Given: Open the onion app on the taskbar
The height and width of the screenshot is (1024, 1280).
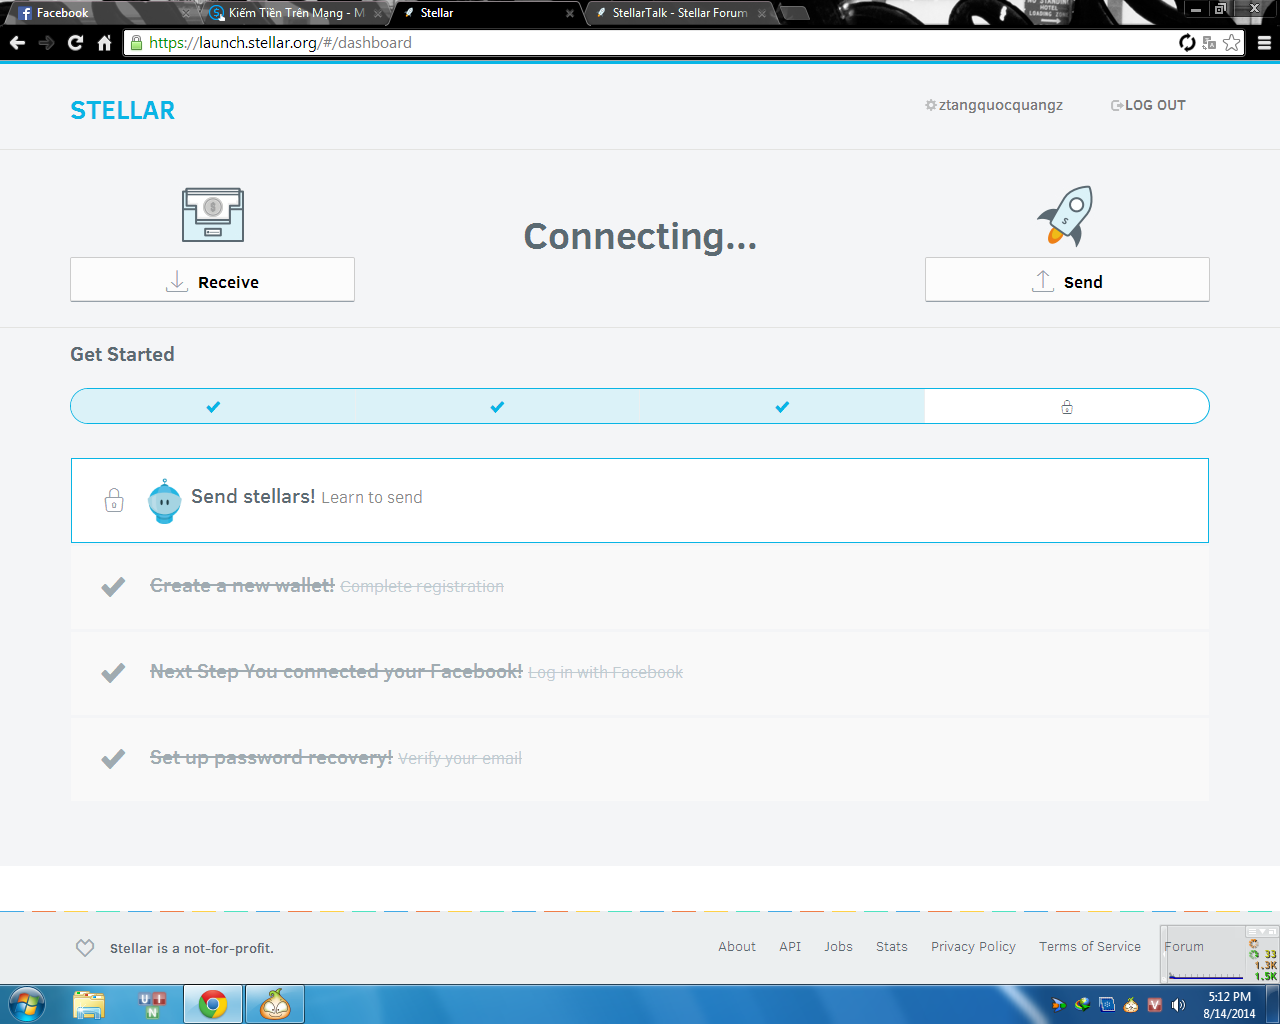Looking at the screenshot, I should point(275,1004).
